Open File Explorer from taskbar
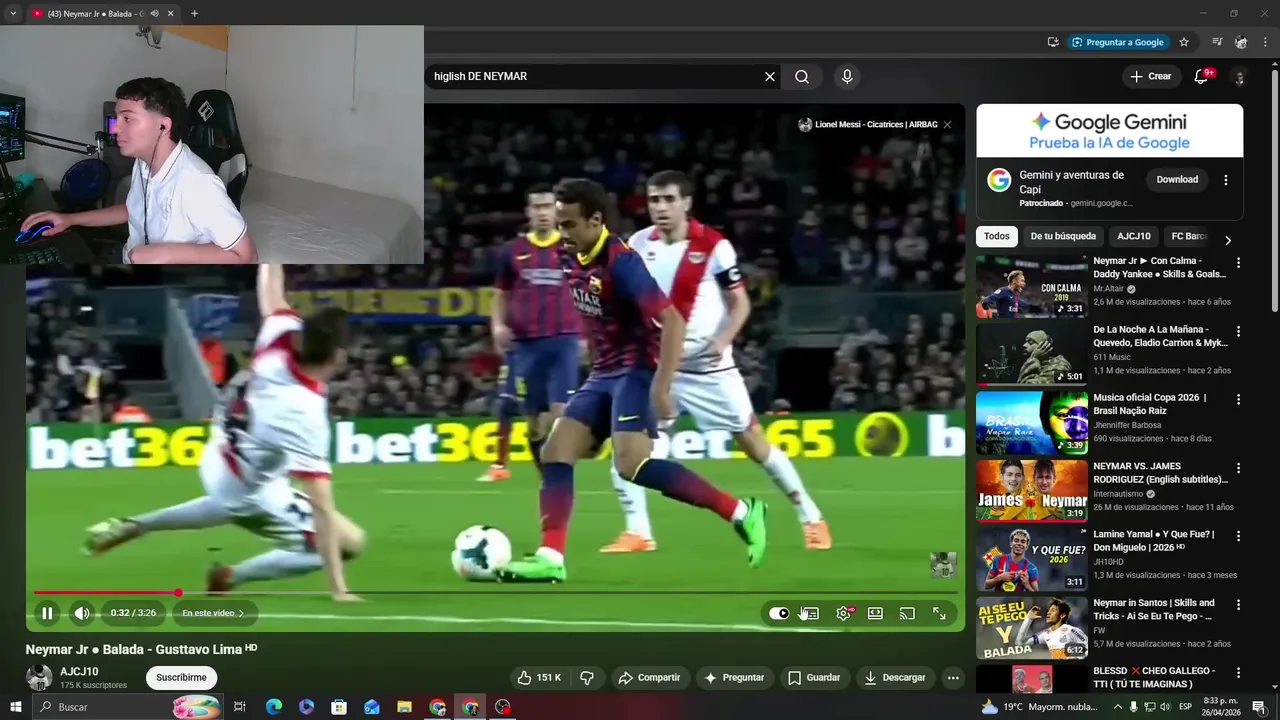Viewport: 1280px width, 720px height. click(404, 707)
